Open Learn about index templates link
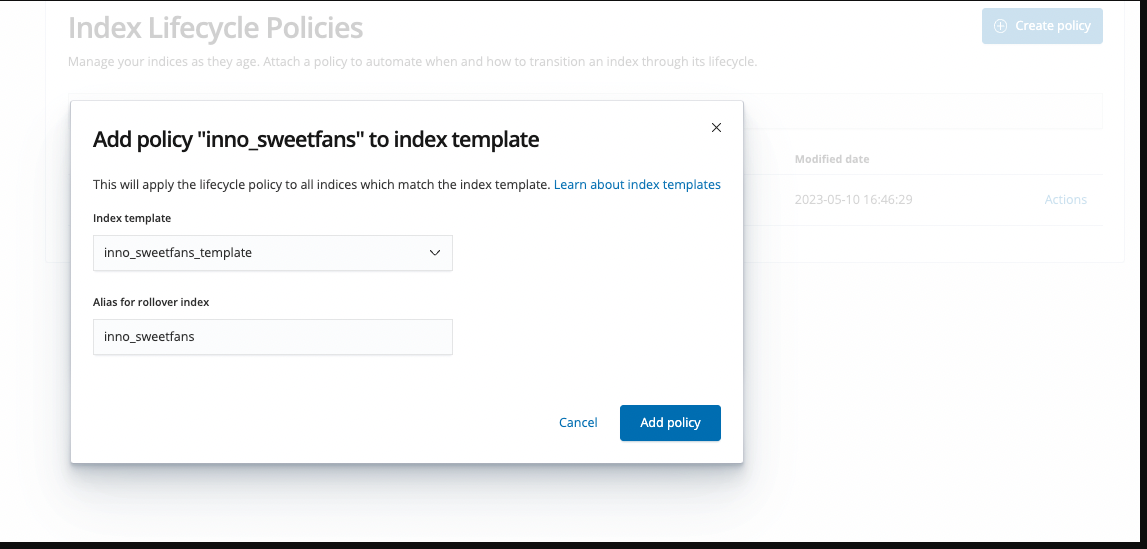The height and width of the screenshot is (549, 1147). [637, 185]
